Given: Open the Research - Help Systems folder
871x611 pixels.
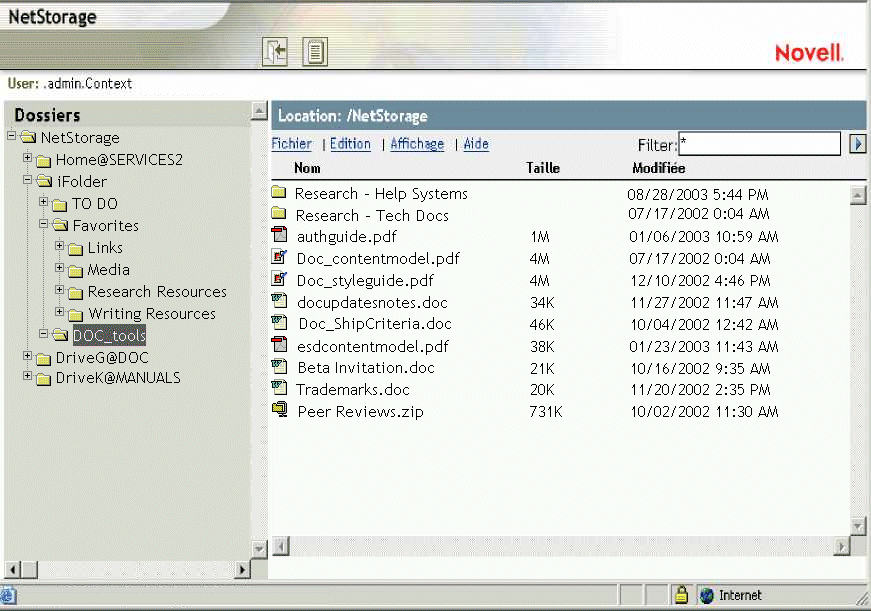Looking at the screenshot, I should click(x=381, y=194).
